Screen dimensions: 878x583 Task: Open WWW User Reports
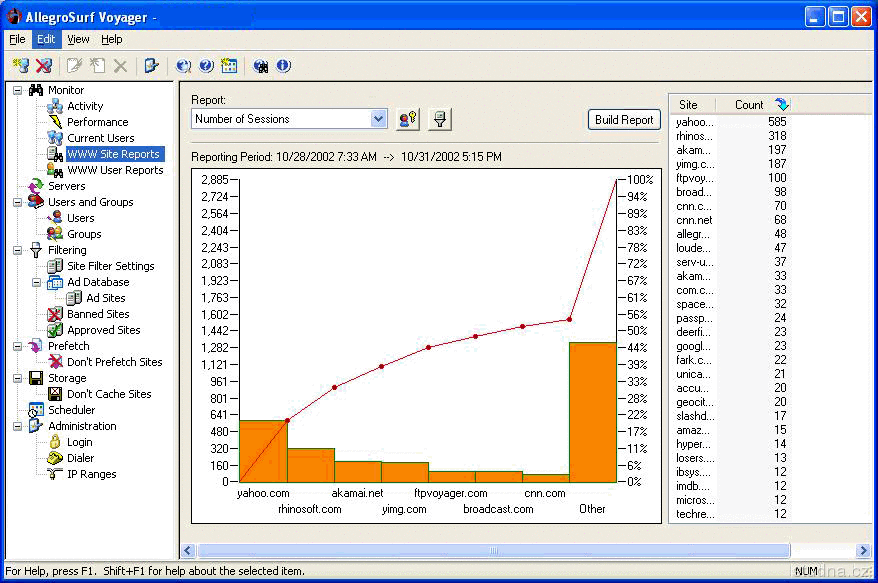point(115,170)
